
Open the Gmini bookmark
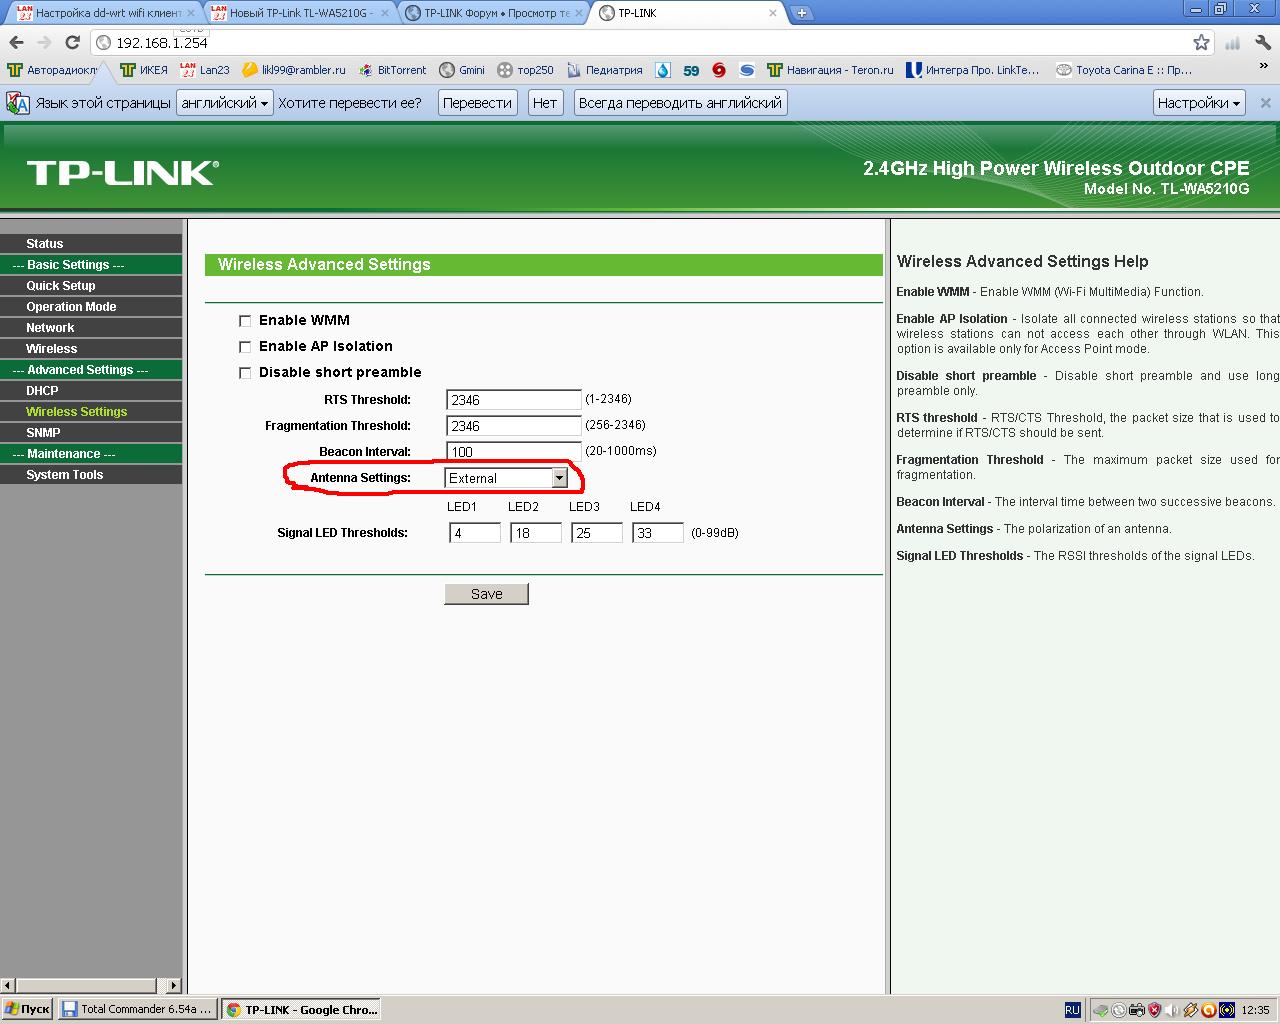coord(462,70)
